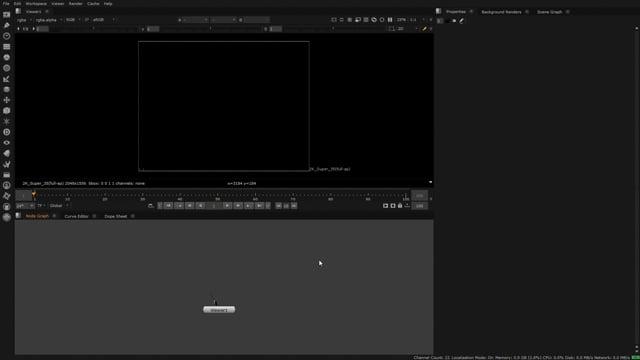Click the play forward button
Screen dimensions: 640x360
tap(228, 206)
